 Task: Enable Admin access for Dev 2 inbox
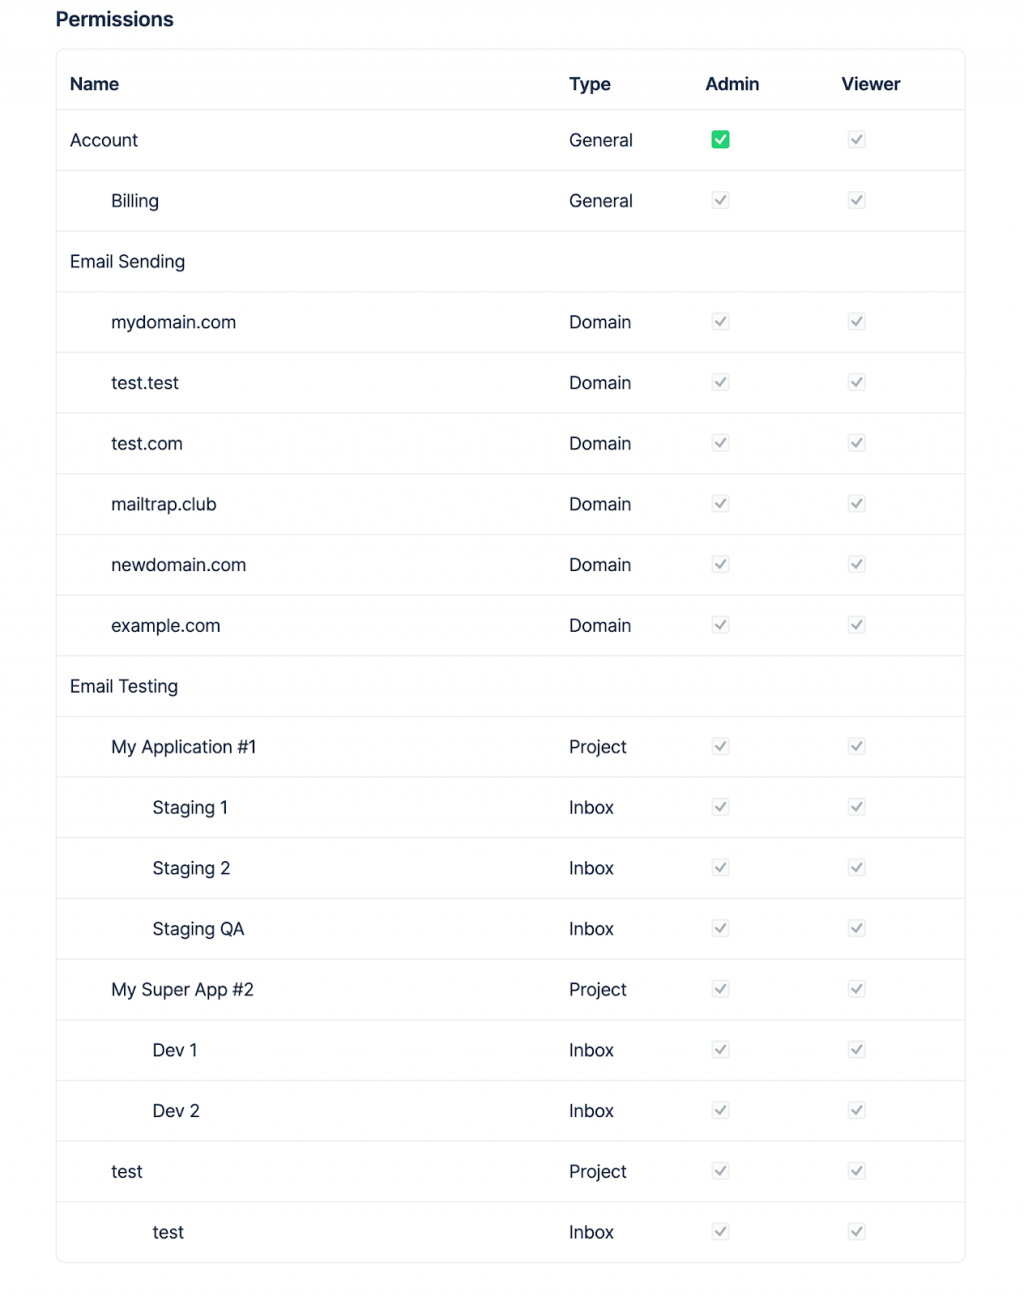[720, 1111]
